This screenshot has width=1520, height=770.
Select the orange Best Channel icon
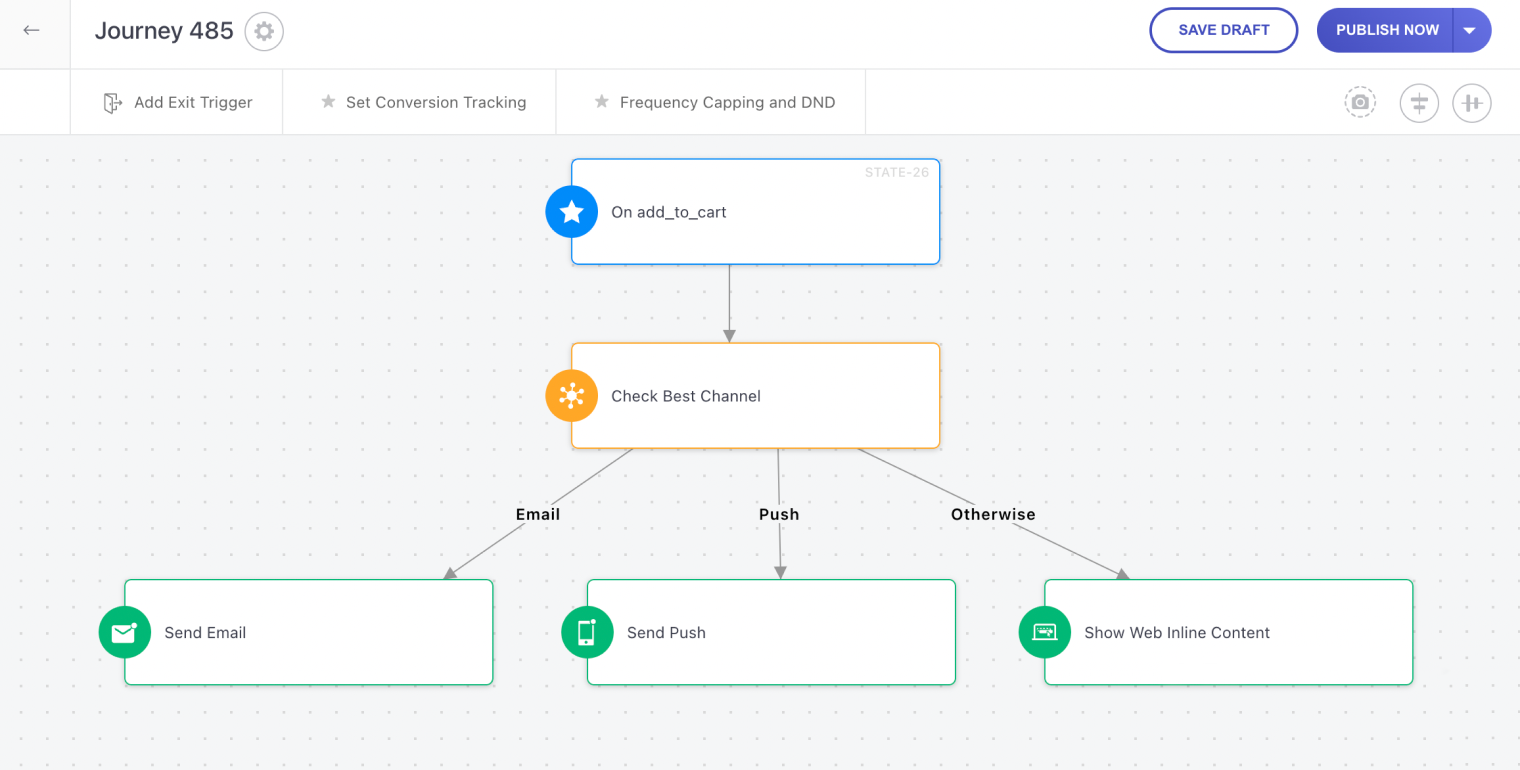(x=571, y=396)
